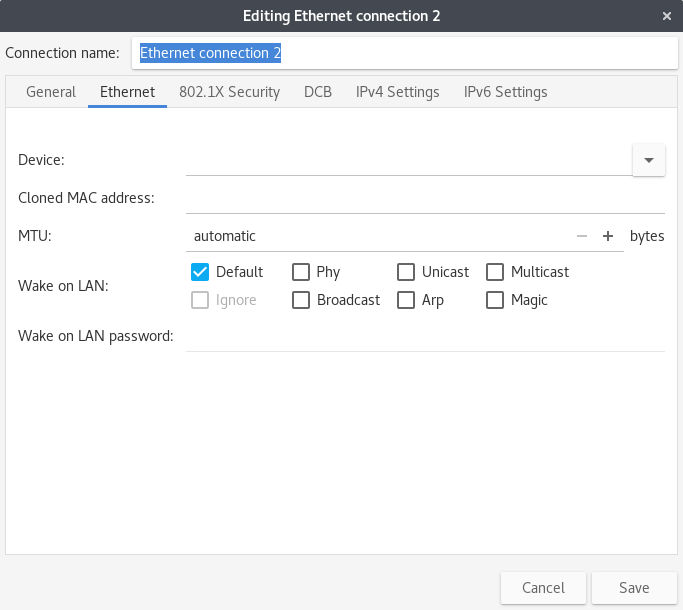The height and width of the screenshot is (610, 683).
Task: Close the Editing Ethernet connection dialog
Action: [x=666, y=16]
